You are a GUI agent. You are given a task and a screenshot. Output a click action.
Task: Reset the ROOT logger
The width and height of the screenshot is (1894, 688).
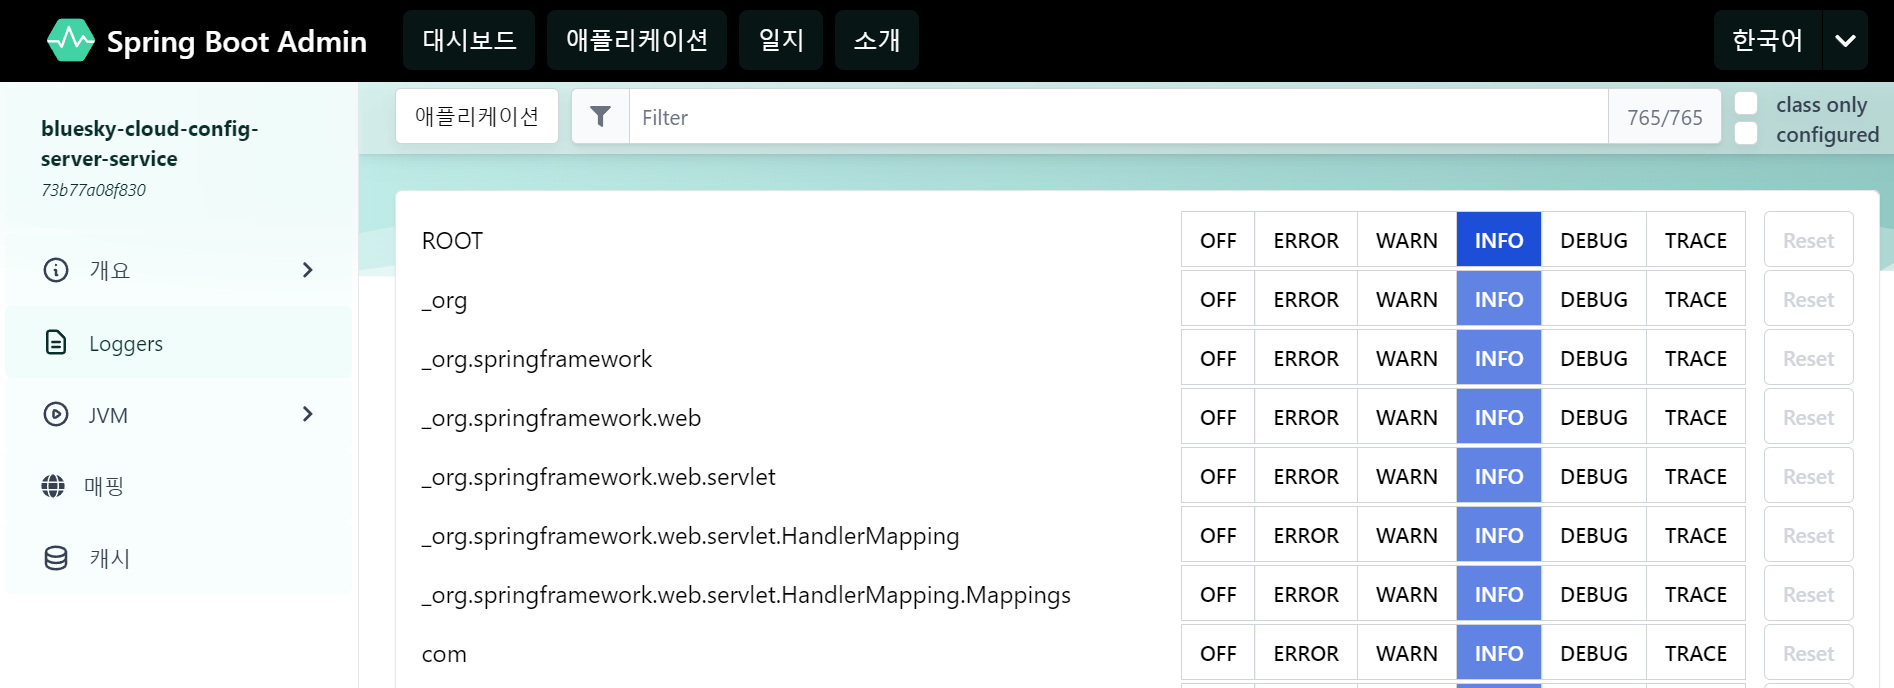coord(1808,240)
